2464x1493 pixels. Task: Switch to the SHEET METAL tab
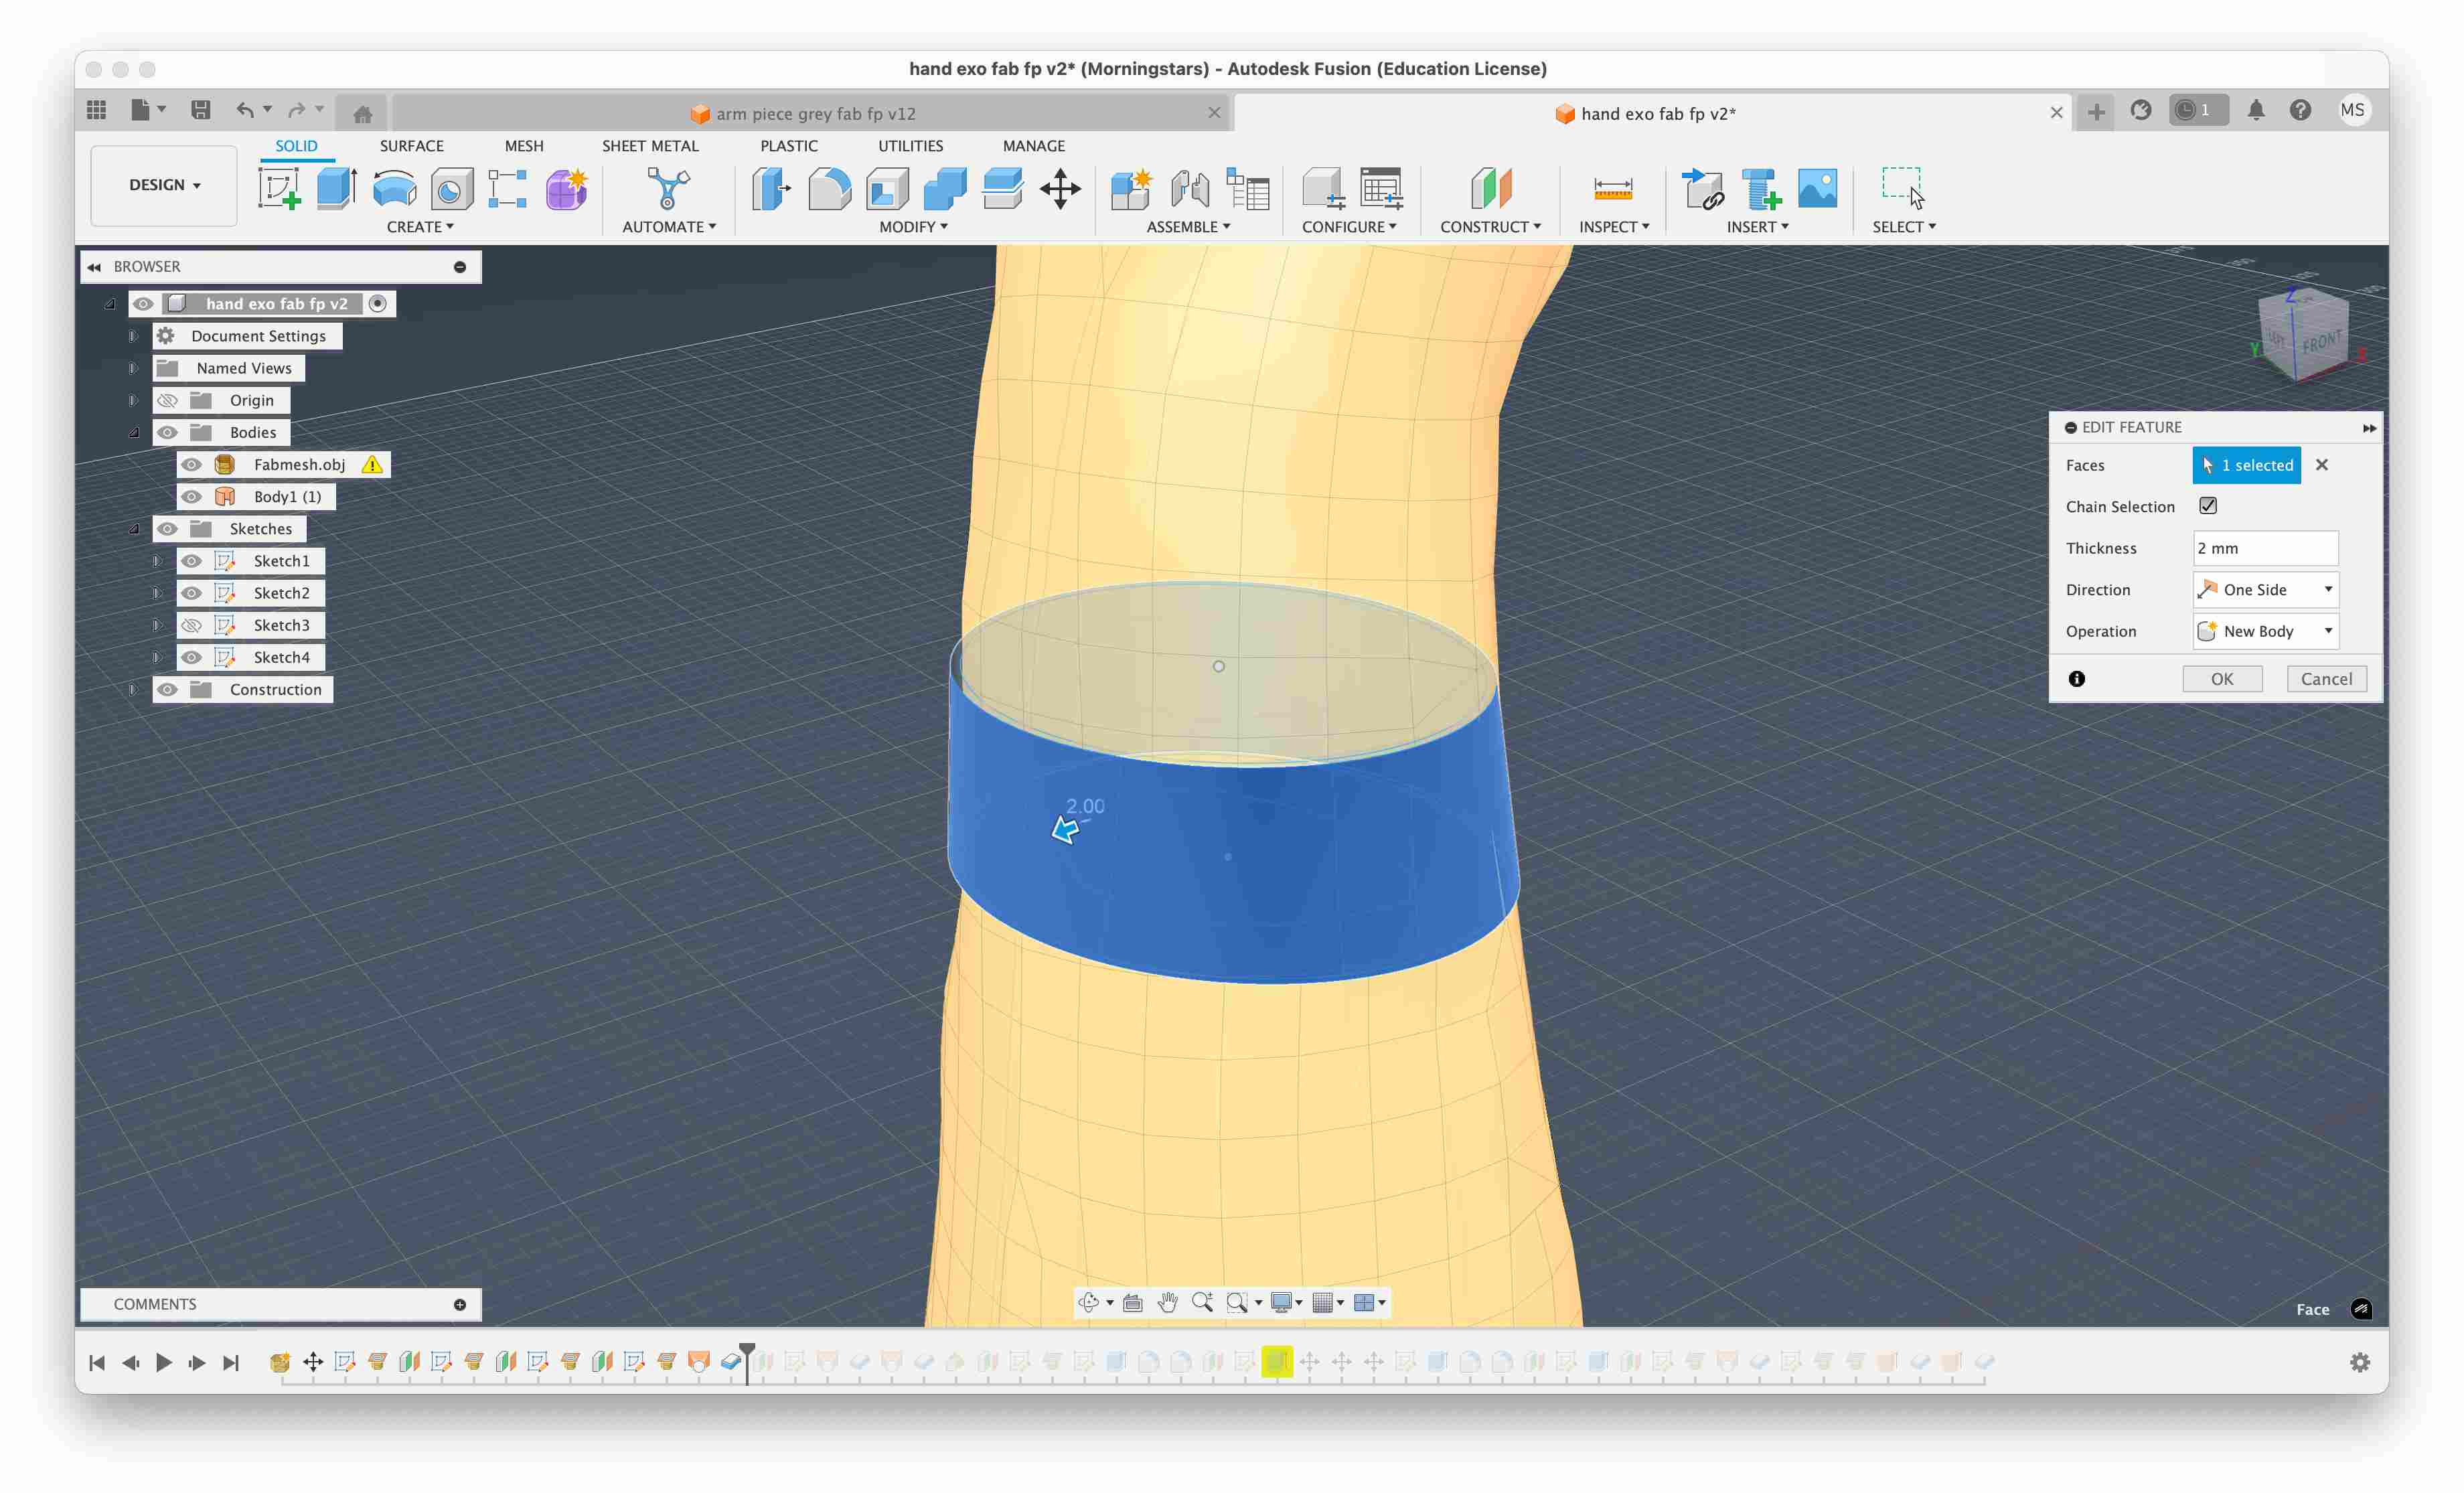[650, 146]
